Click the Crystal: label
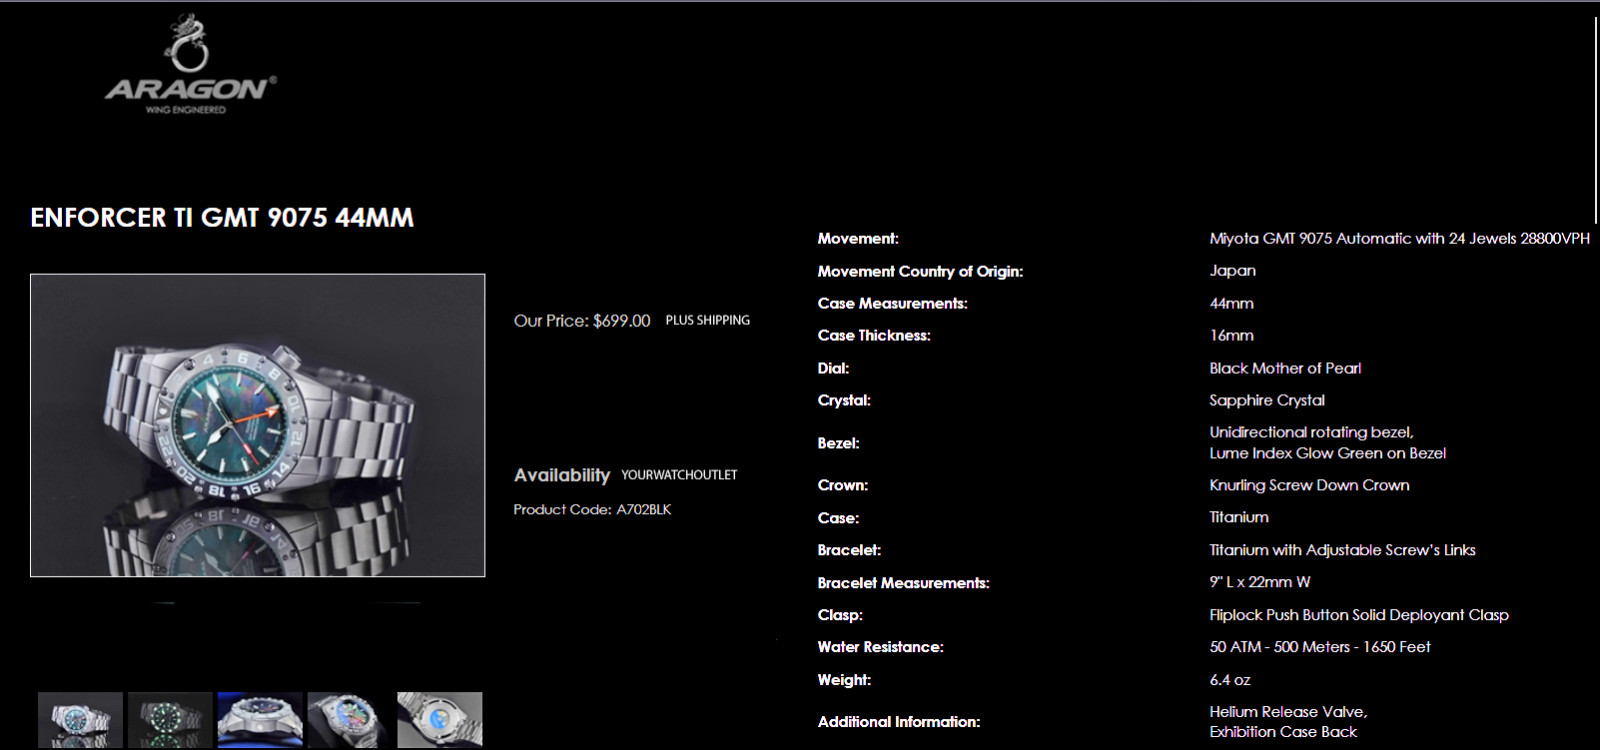Screen dimensions: 1600x750 tap(844, 401)
